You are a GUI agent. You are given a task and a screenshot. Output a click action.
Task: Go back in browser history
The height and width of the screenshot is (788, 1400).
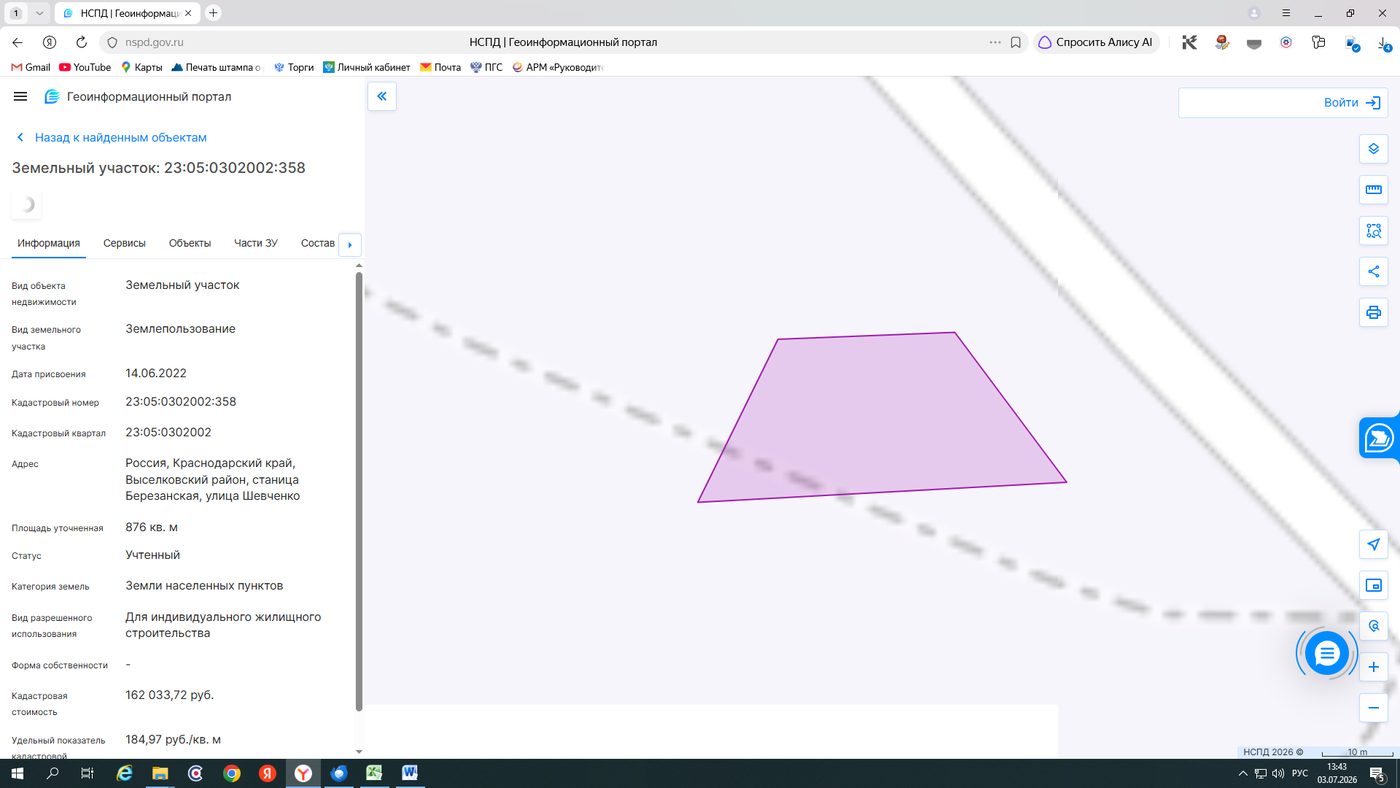point(17,43)
